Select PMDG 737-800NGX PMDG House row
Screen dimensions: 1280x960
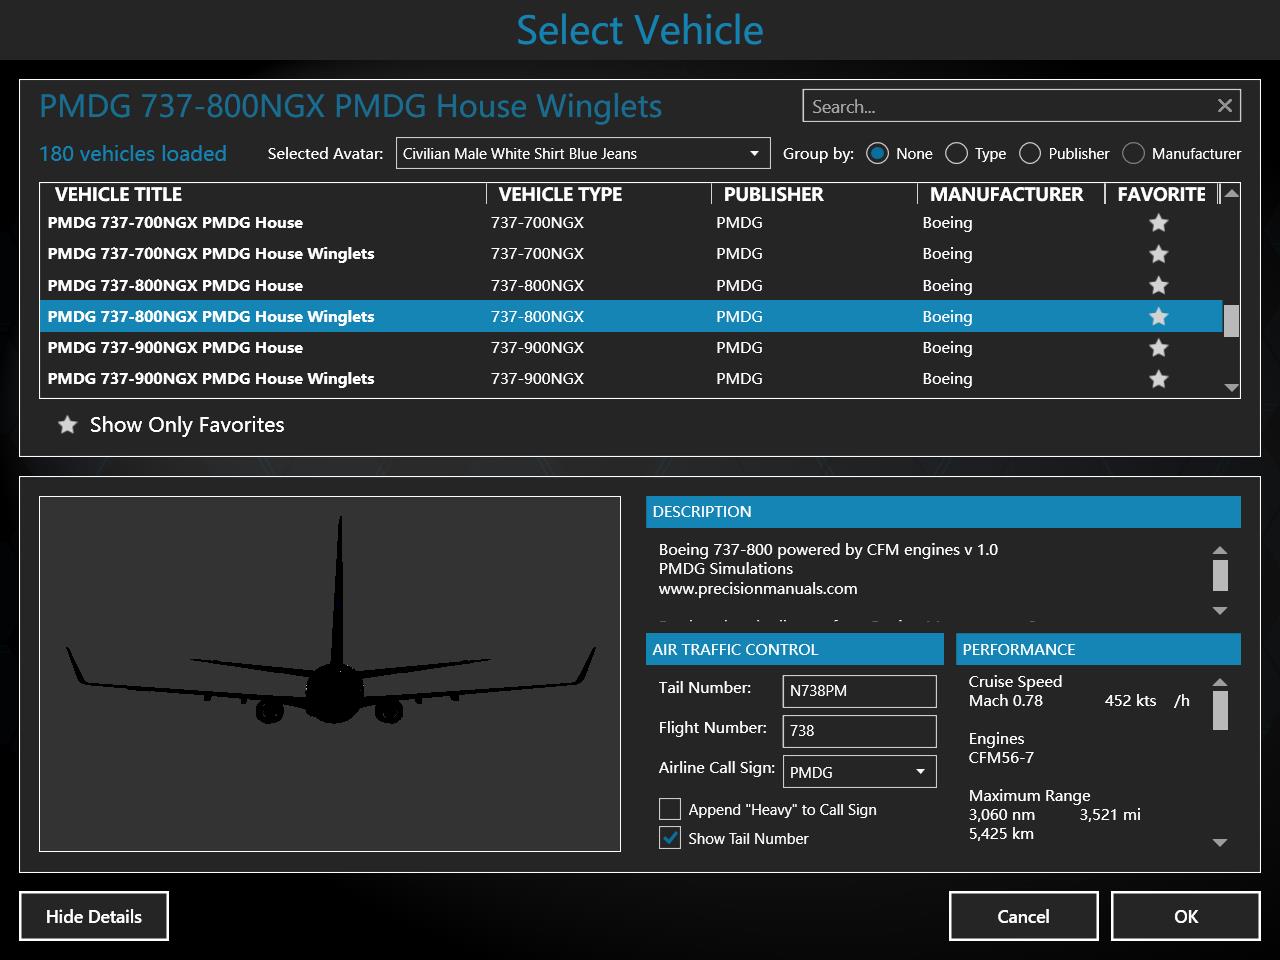(x=631, y=285)
